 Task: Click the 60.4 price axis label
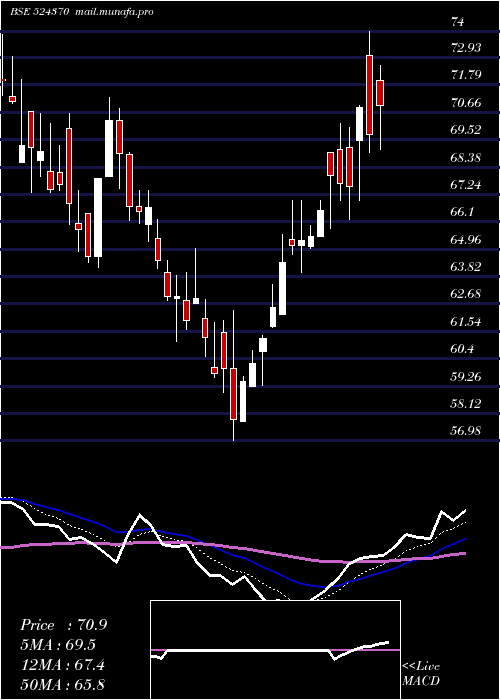point(462,349)
